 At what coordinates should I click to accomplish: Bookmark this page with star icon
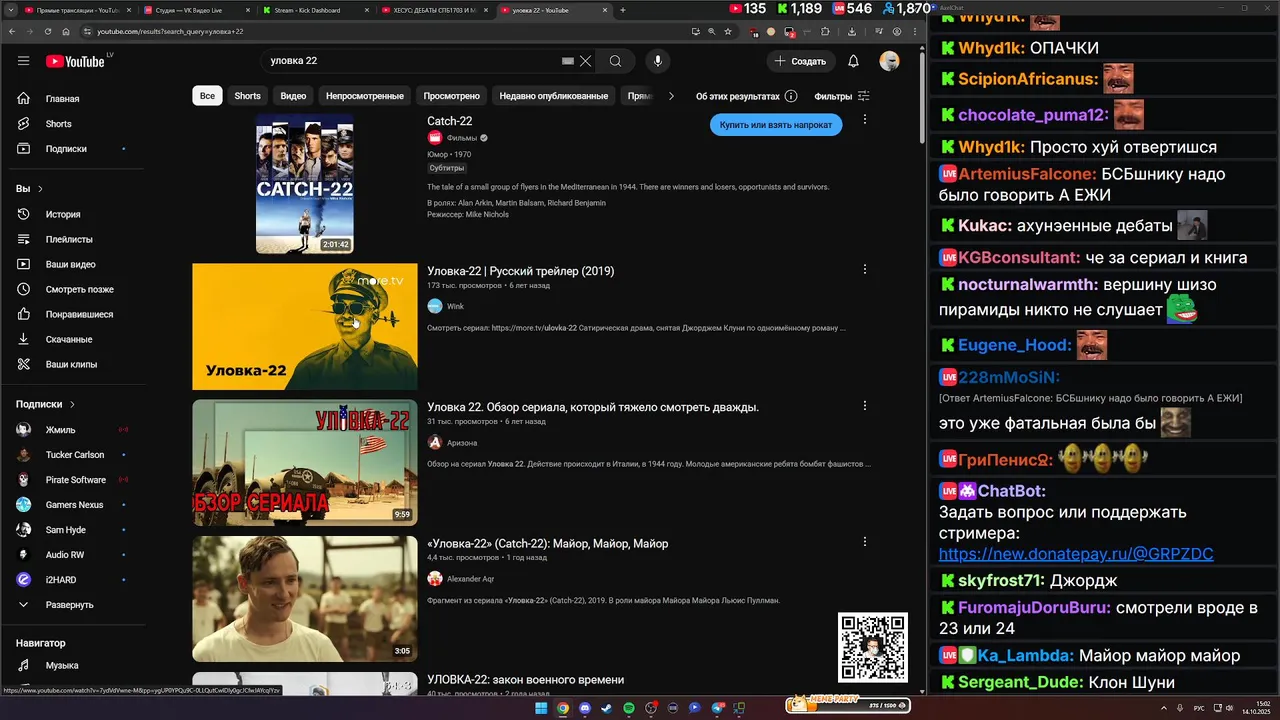(x=728, y=31)
